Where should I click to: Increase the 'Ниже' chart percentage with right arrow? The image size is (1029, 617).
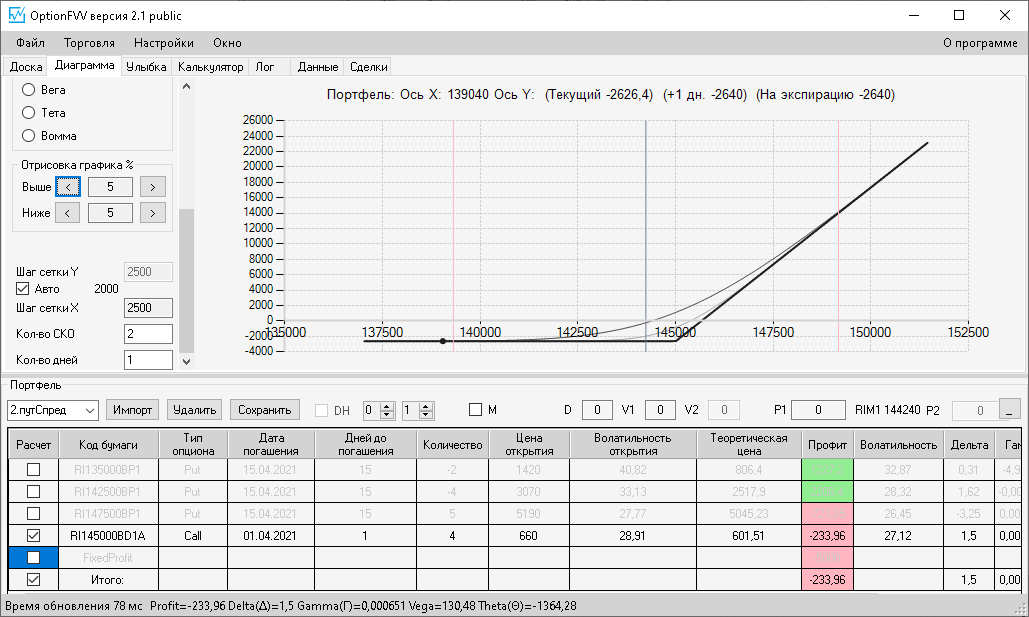click(152, 213)
